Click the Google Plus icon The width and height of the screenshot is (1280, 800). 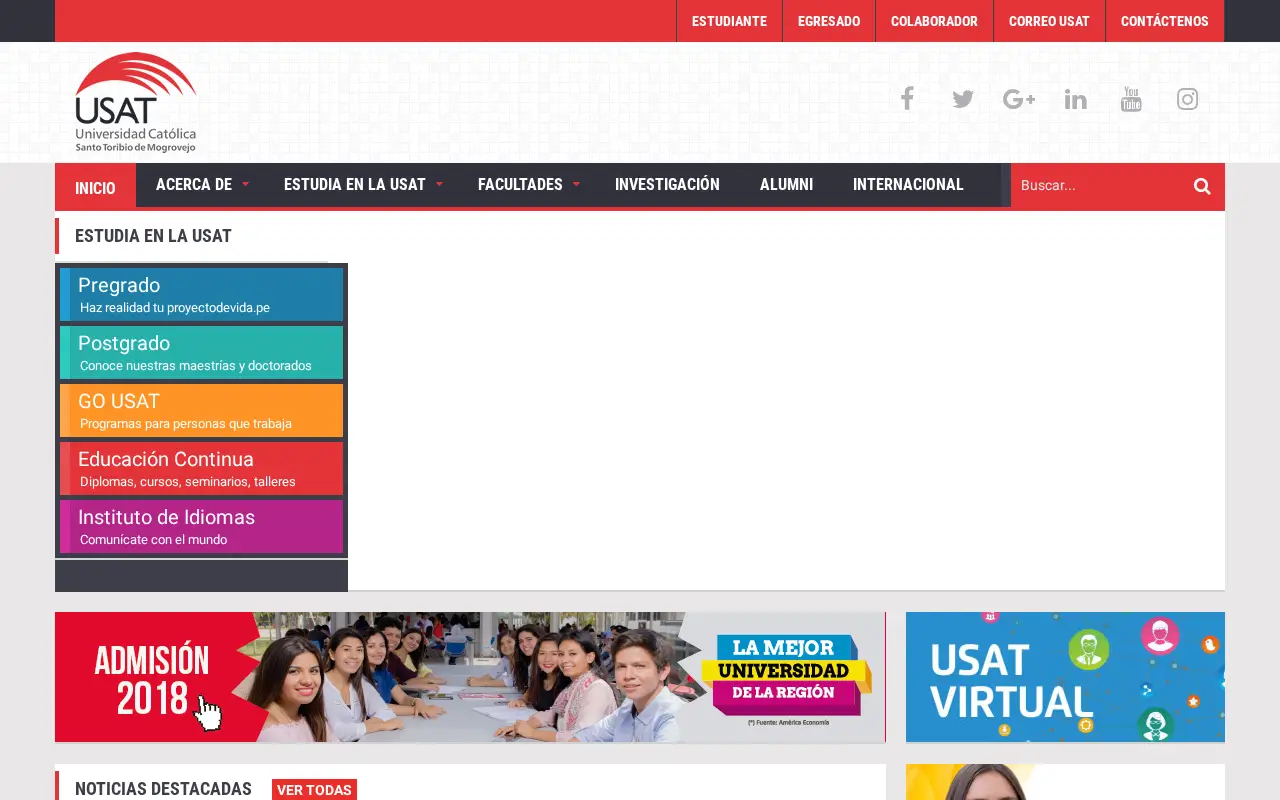click(x=1019, y=99)
